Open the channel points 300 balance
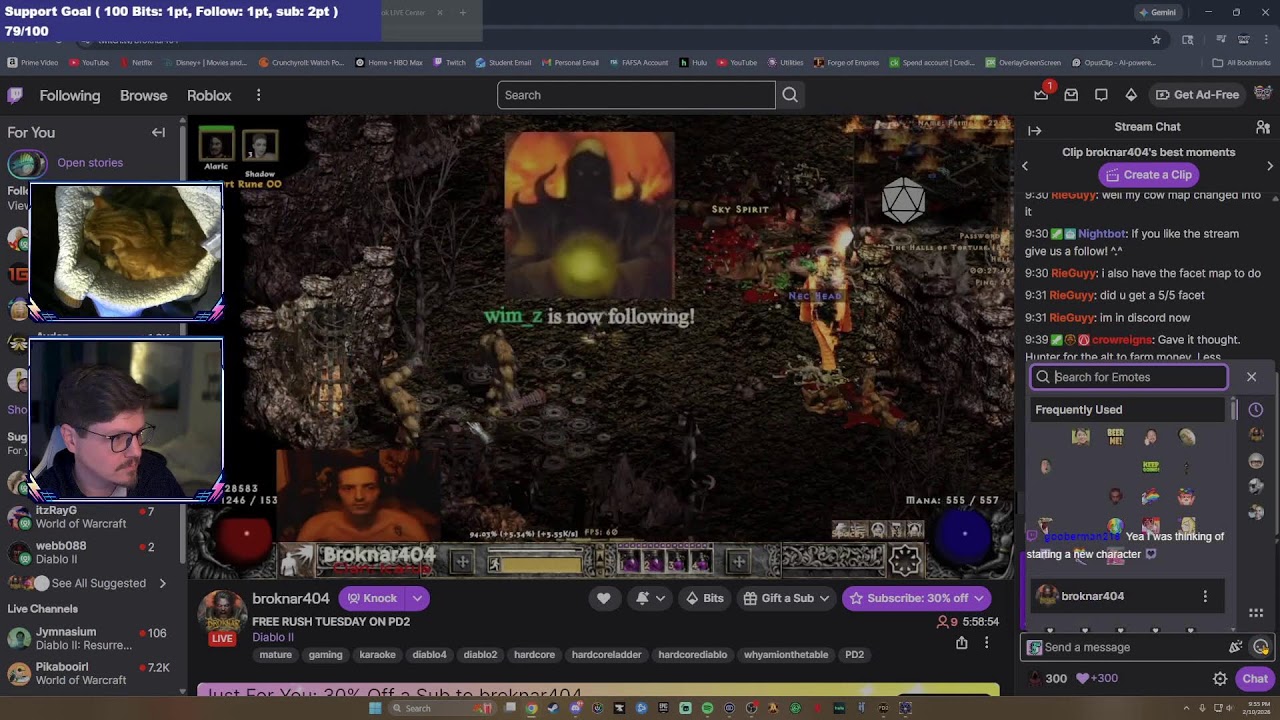The height and width of the screenshot is (720, 1280). 1046,679
